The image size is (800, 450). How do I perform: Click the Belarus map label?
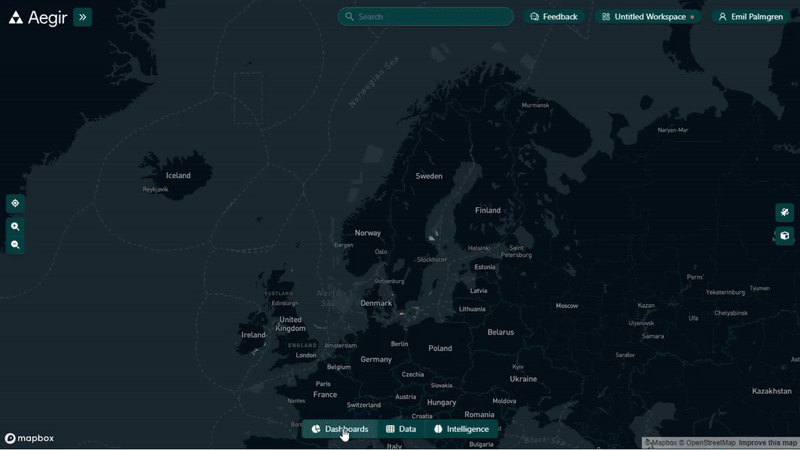coord(501,332)
